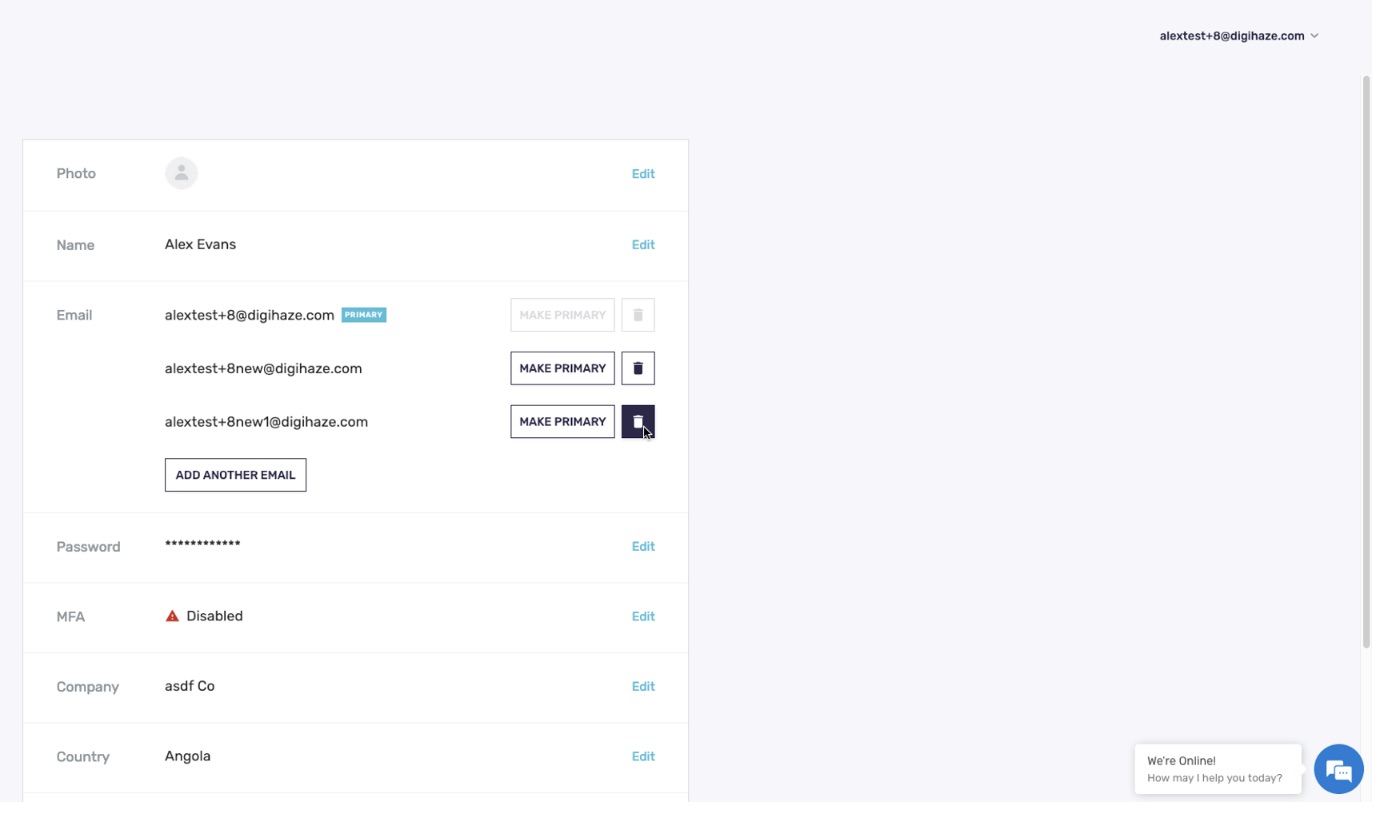1374x814 pixels.
Task: Make alextest+8new1@digihaze.com the primary email
Action: pyautogui.click(x=562, y=421)
